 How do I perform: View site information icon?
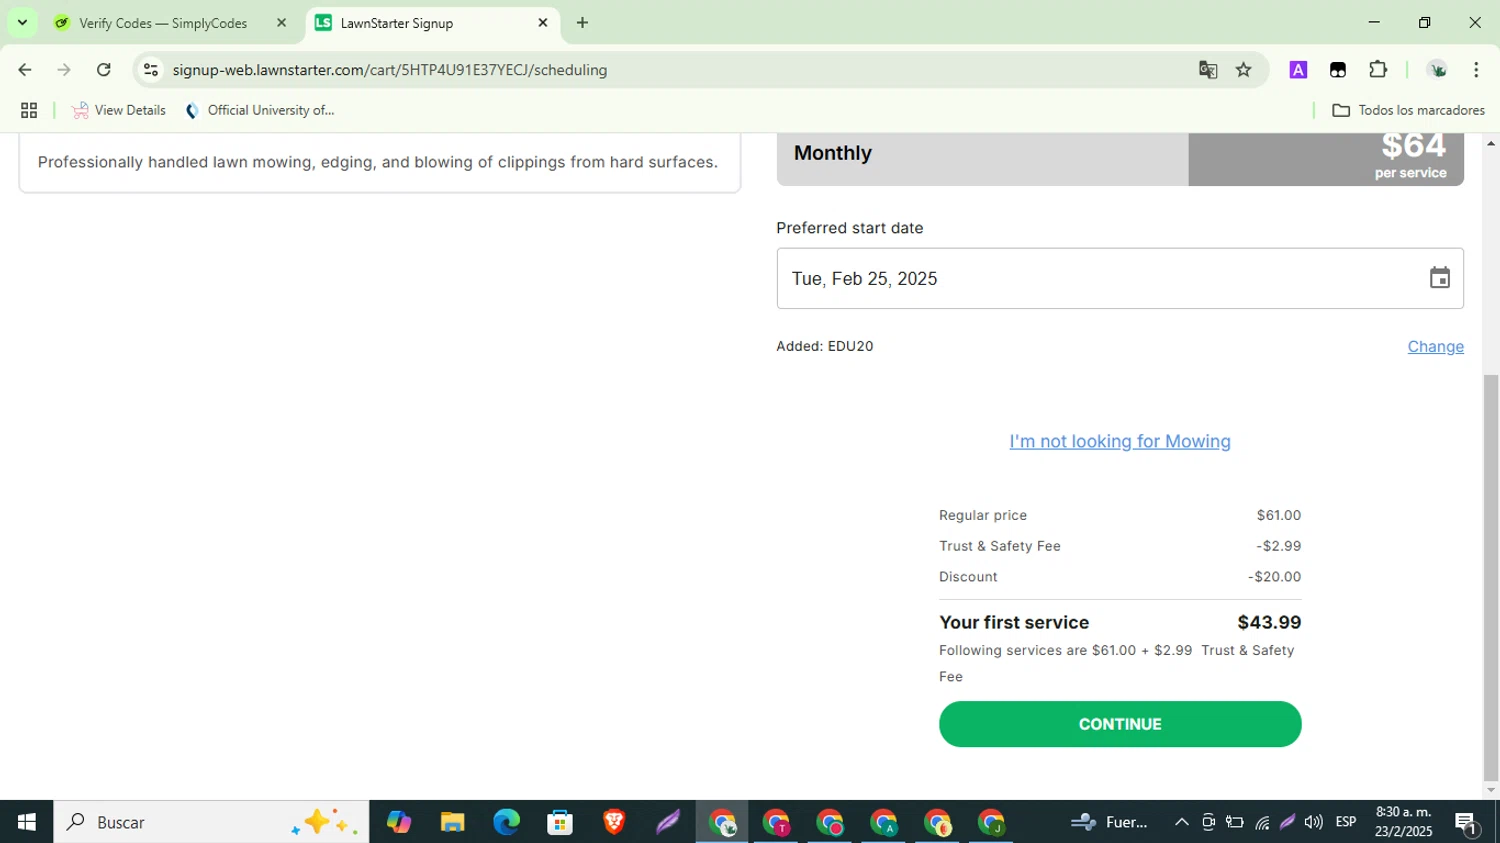coord(151,70)
